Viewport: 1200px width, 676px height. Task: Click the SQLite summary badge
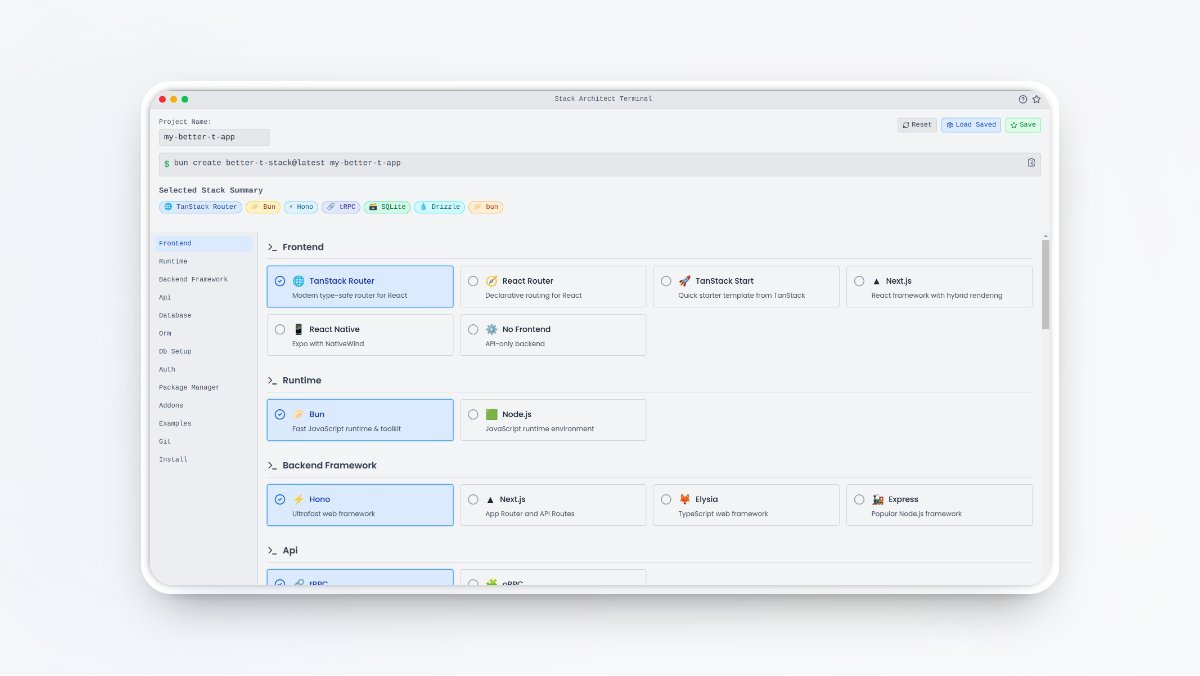pos(387,207)
